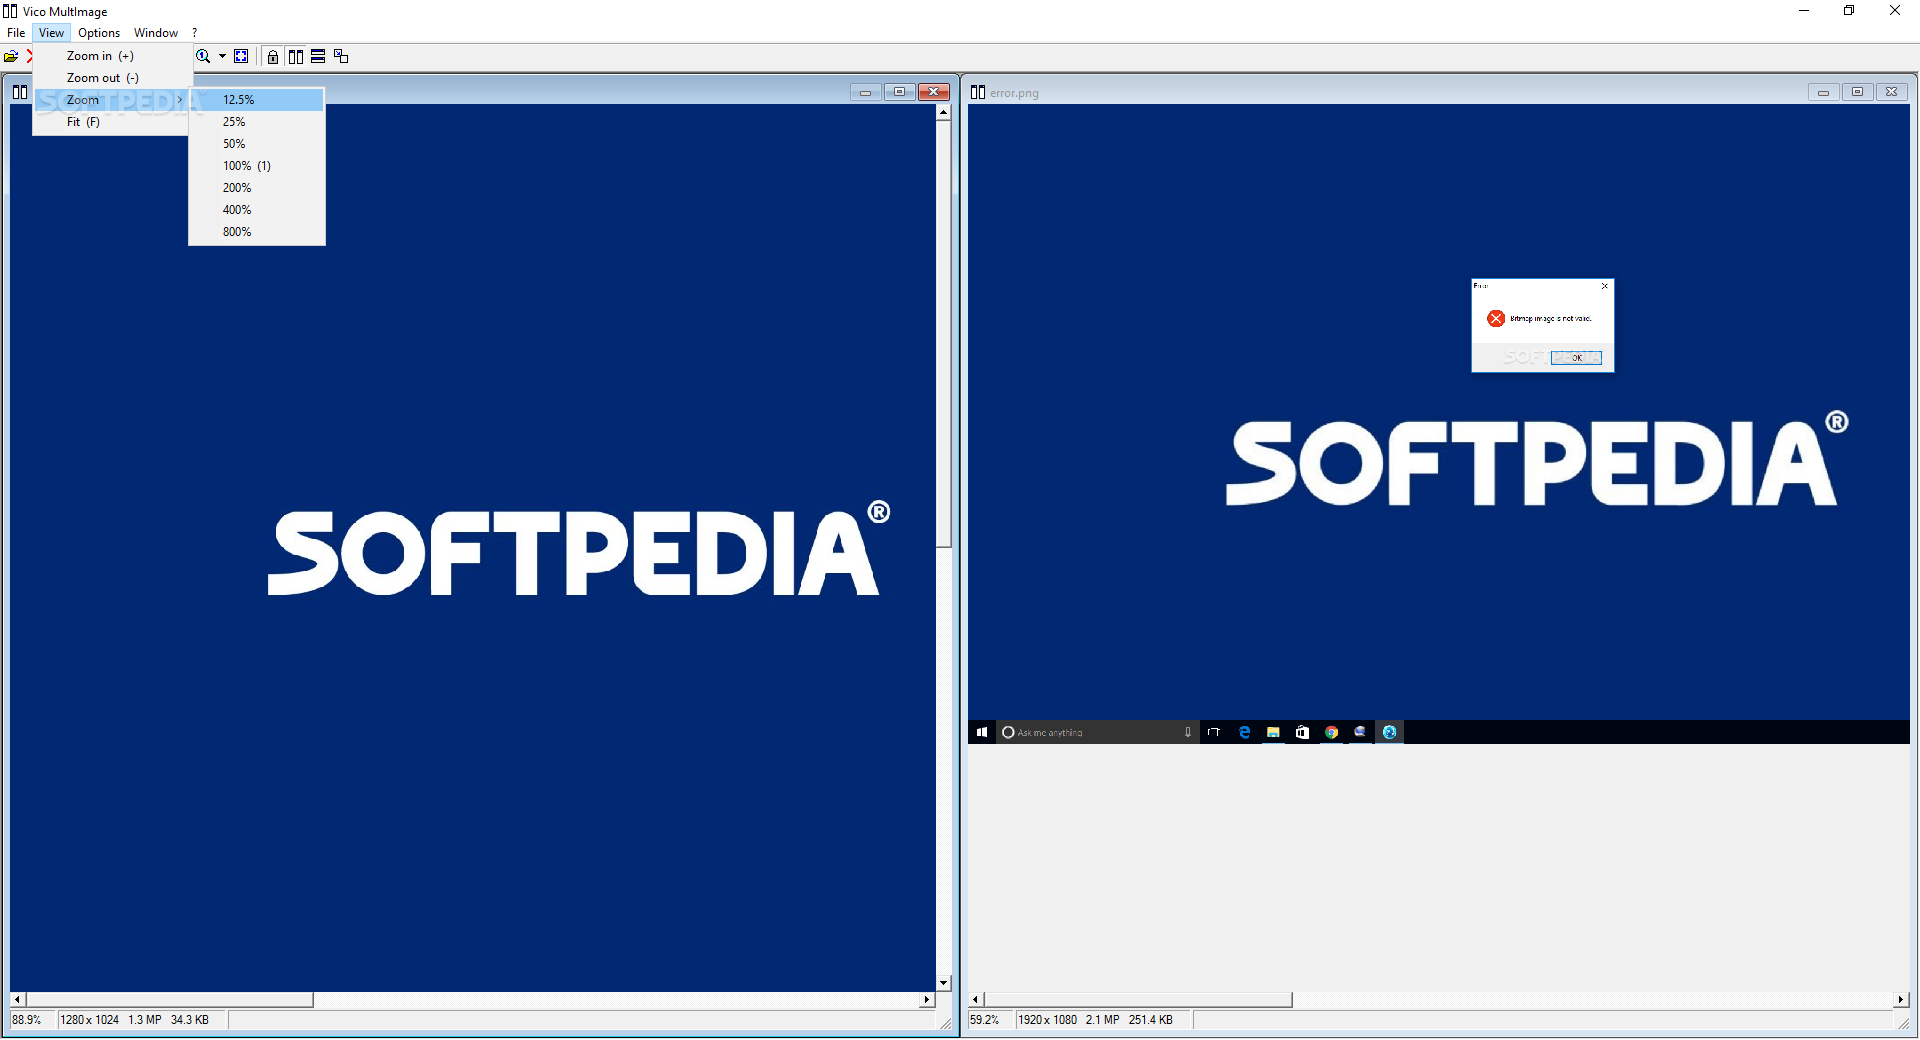Click left window's horizontal scrollbar thumb
Screen dimensions: 1920x1040
[x=170, y=999]
